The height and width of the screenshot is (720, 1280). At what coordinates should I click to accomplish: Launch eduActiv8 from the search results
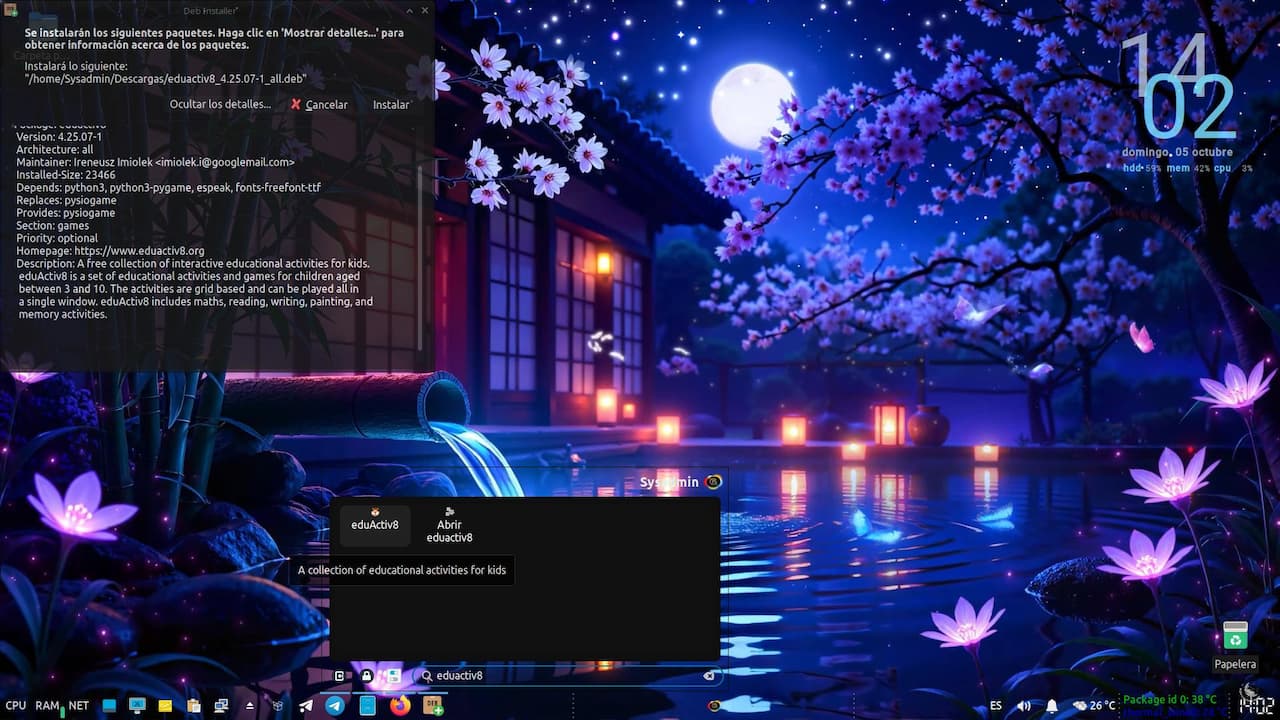(375, 525)
